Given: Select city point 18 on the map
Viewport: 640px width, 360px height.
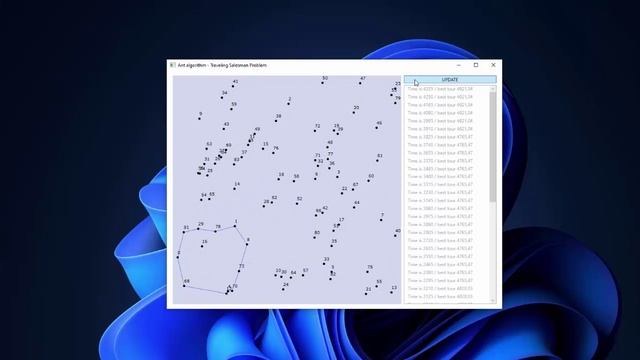Looking at the screenshot, I should (279, 179).
